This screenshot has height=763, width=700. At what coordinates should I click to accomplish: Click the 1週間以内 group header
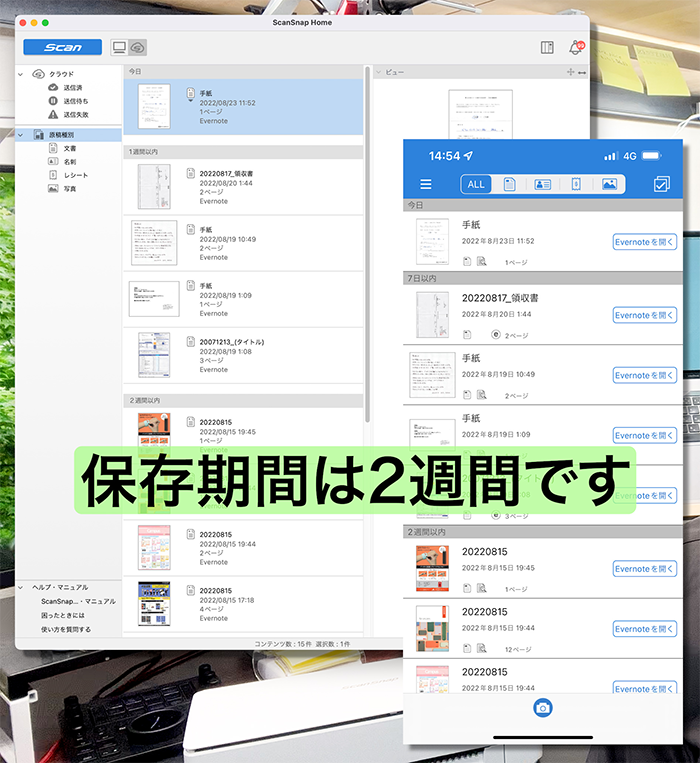click(x=243, y=152)
